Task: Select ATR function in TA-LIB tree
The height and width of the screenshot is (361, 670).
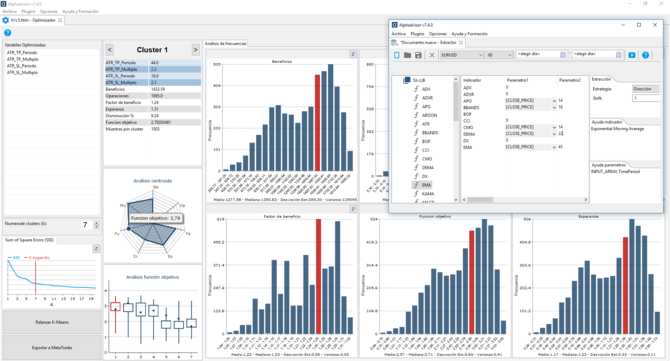Action: 426,124
